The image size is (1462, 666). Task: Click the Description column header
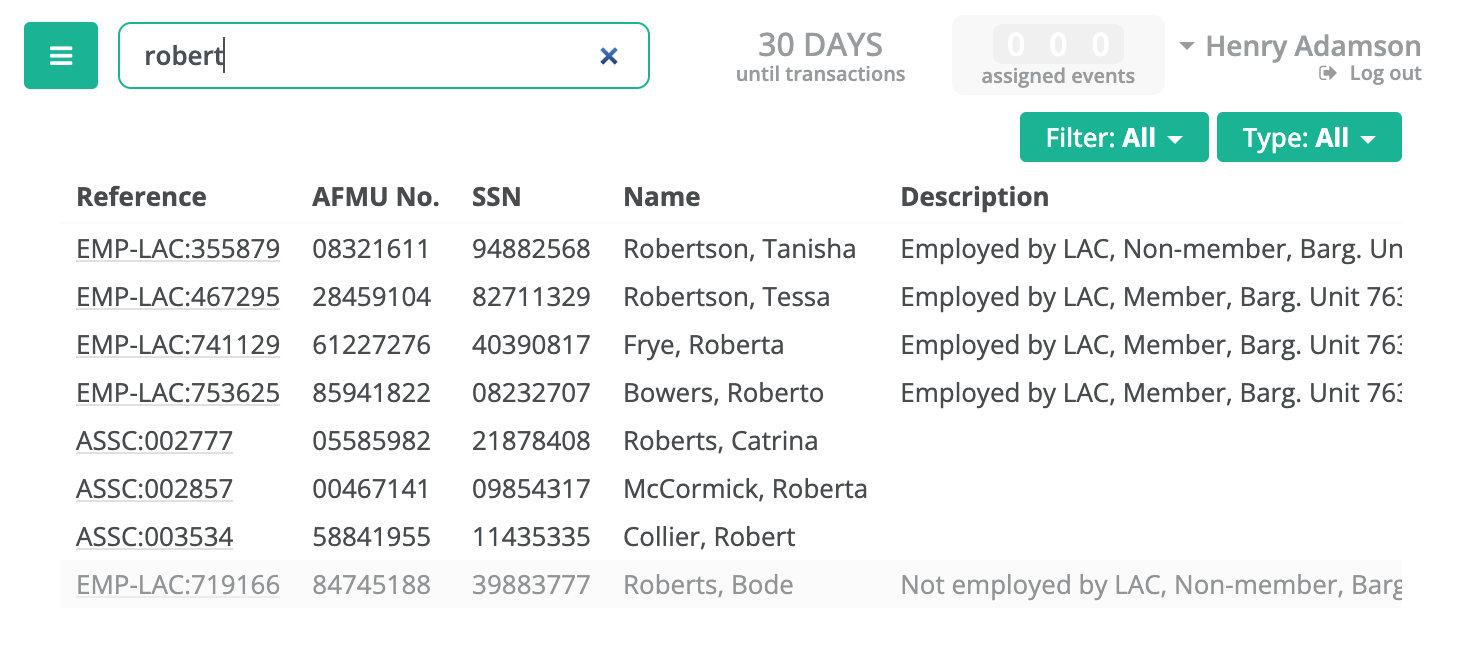(975, 197)
